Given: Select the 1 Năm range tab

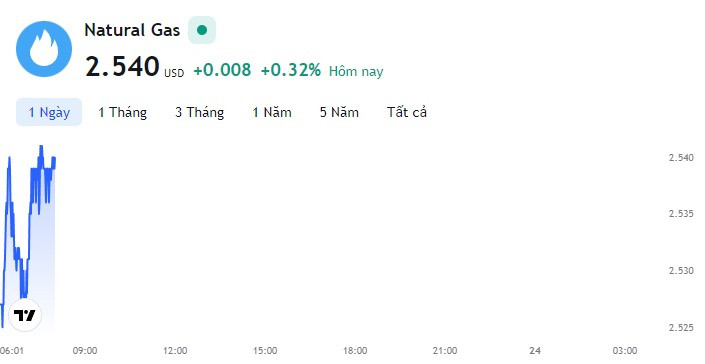Looking at the screenshot, I should pos(272,112).
